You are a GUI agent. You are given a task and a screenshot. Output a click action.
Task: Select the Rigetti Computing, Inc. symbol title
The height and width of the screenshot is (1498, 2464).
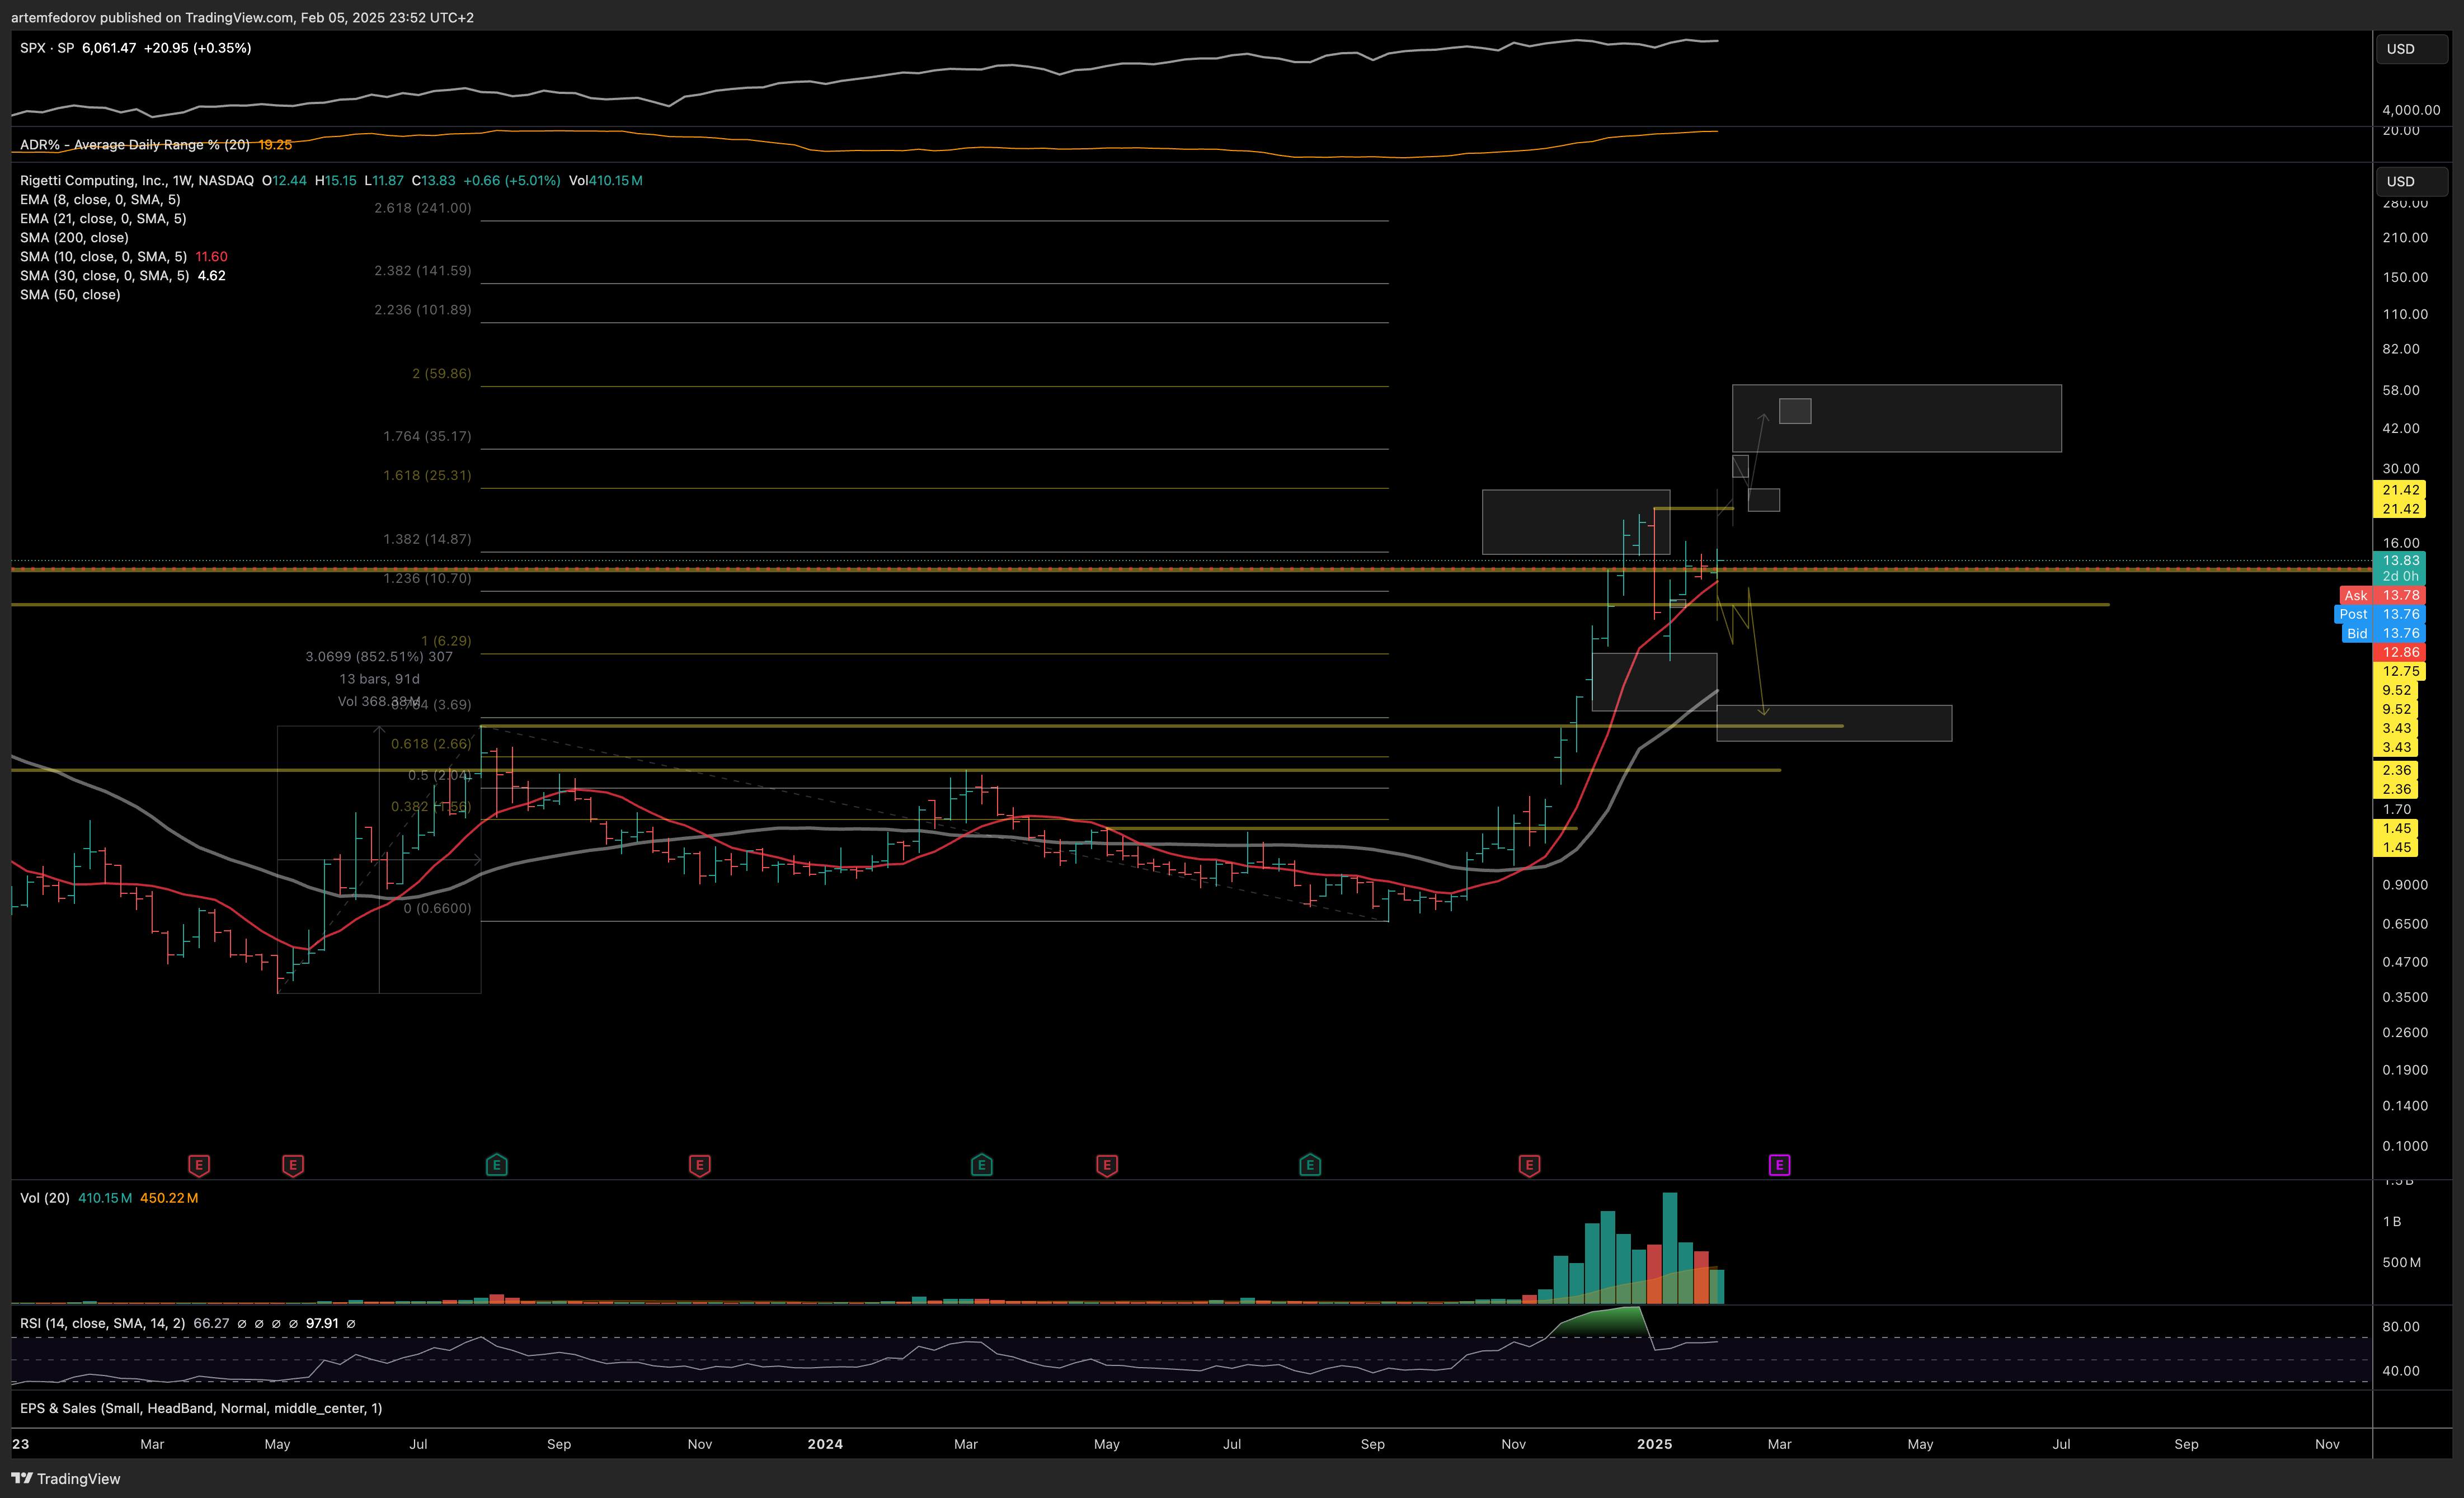[137, 180]
